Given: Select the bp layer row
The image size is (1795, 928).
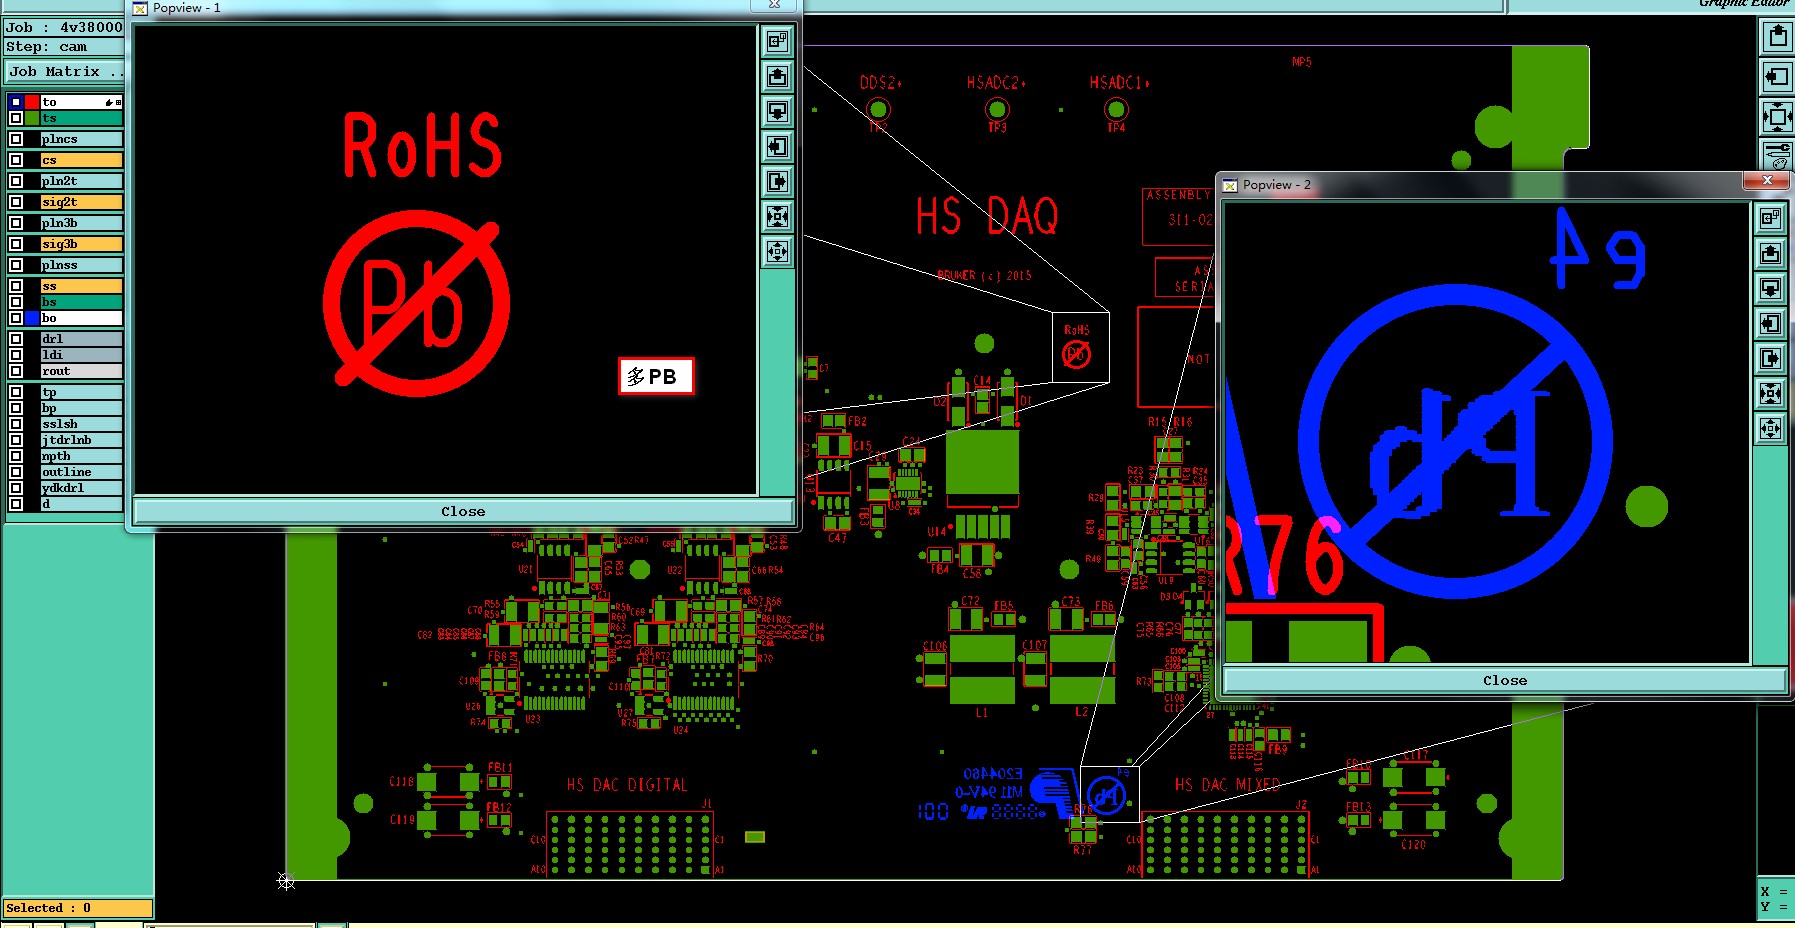Looking at the screenshot, I should coord(81,408).
